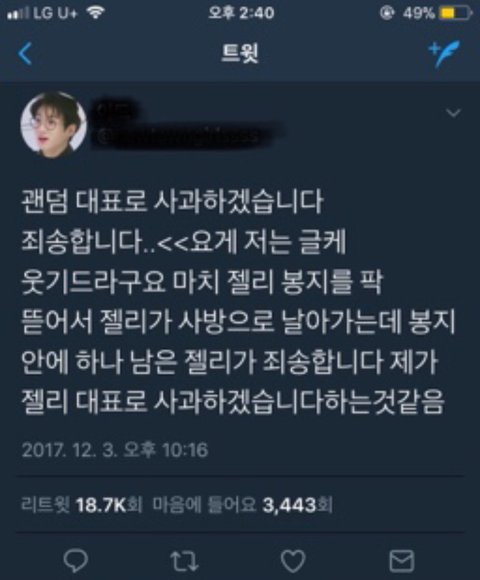
Task: Tap the tweet body text
Action: point(238,302)
